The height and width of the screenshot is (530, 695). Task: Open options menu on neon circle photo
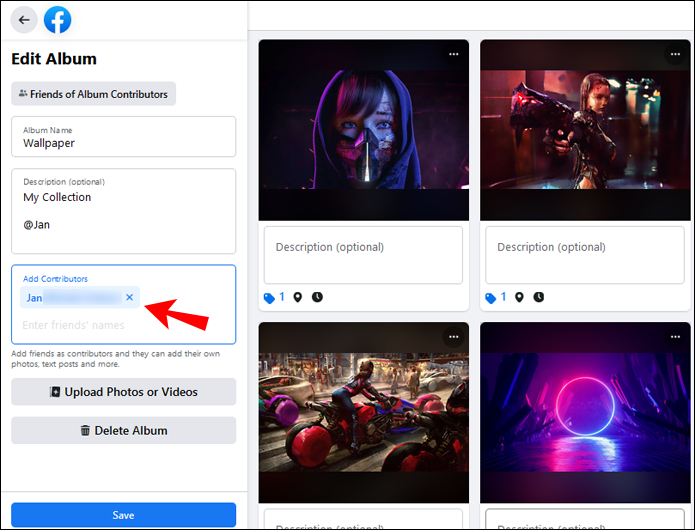pos(675,337)
